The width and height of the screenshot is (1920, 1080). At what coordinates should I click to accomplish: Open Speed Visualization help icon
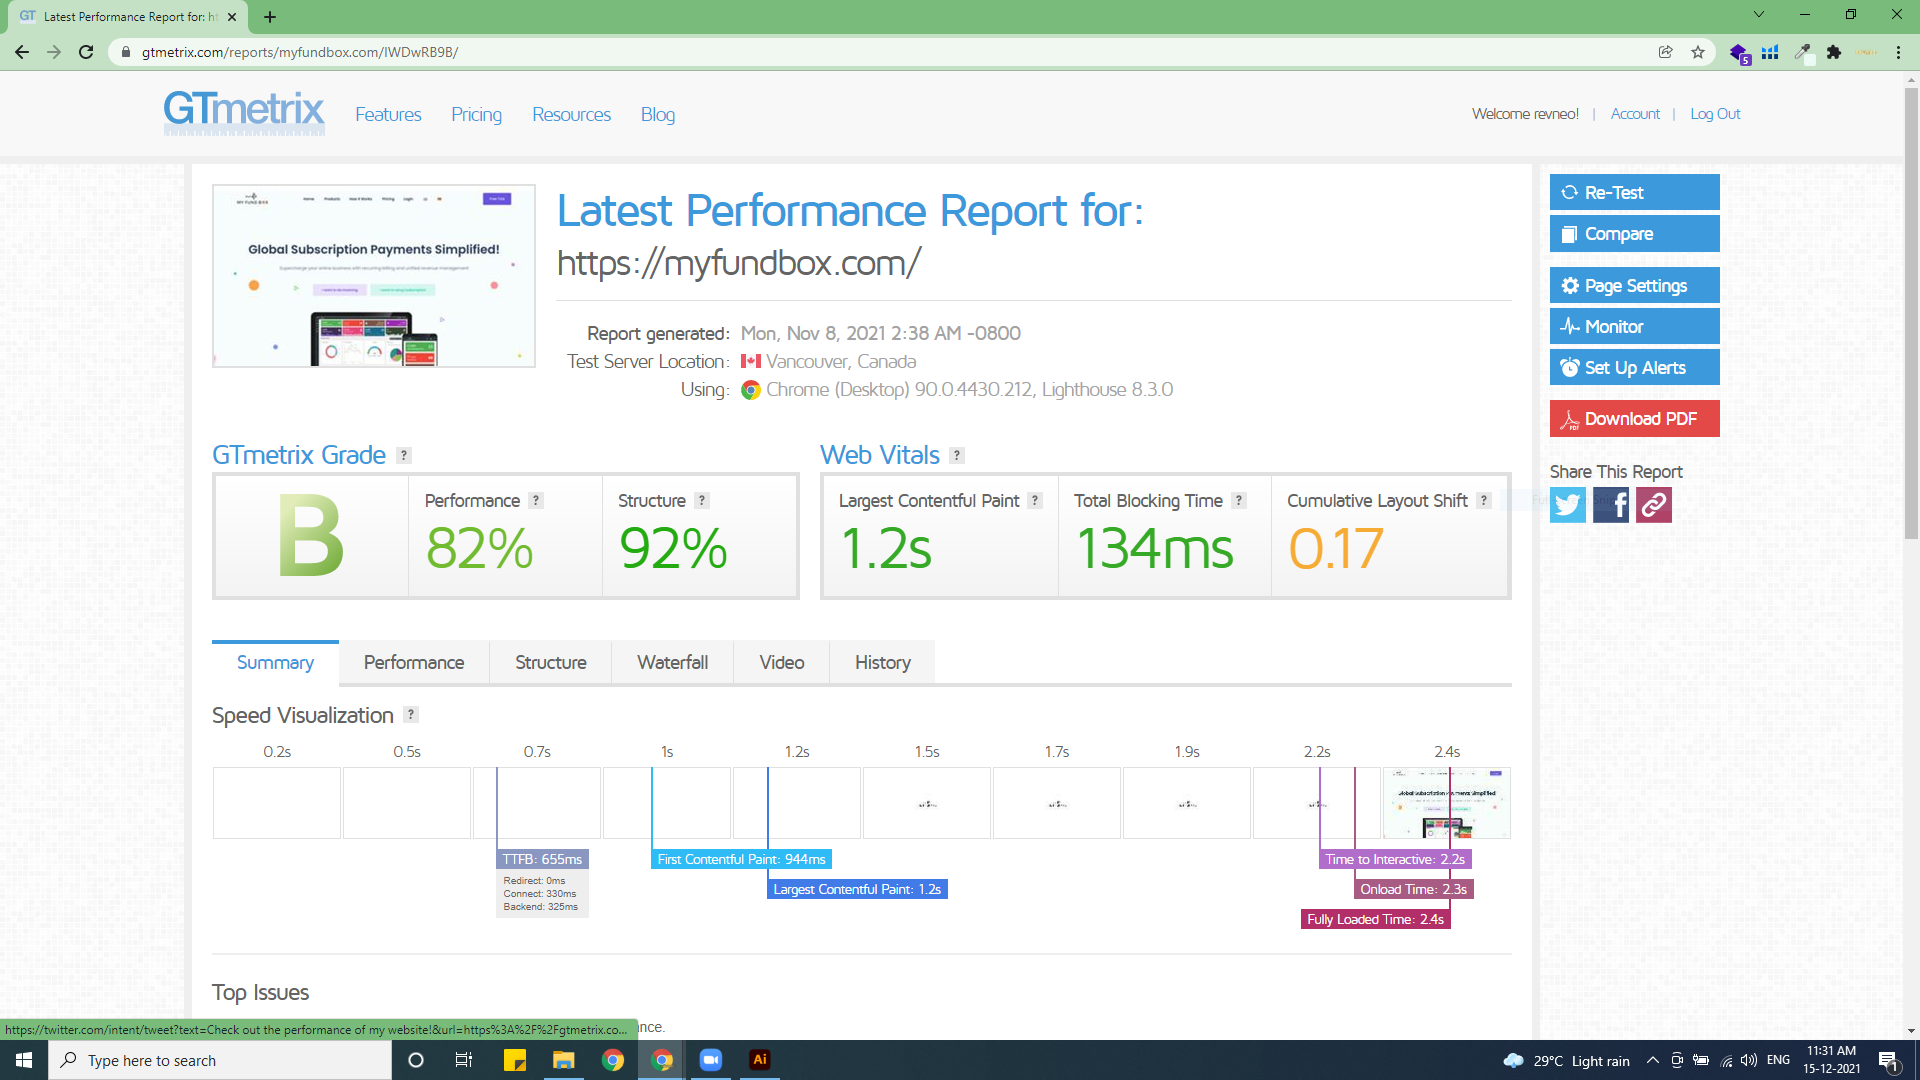click(x=411, y=714)
